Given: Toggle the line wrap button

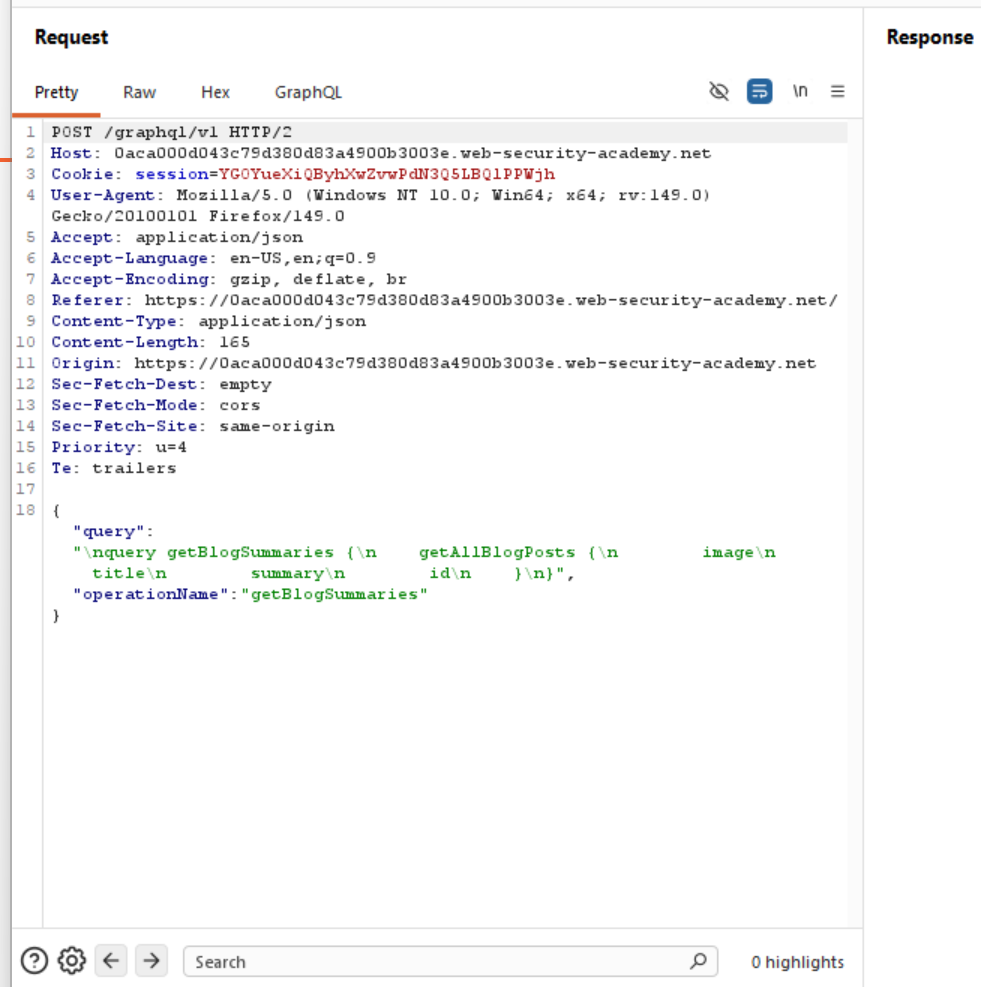Looking at the screenshot, I should [759, 91].
